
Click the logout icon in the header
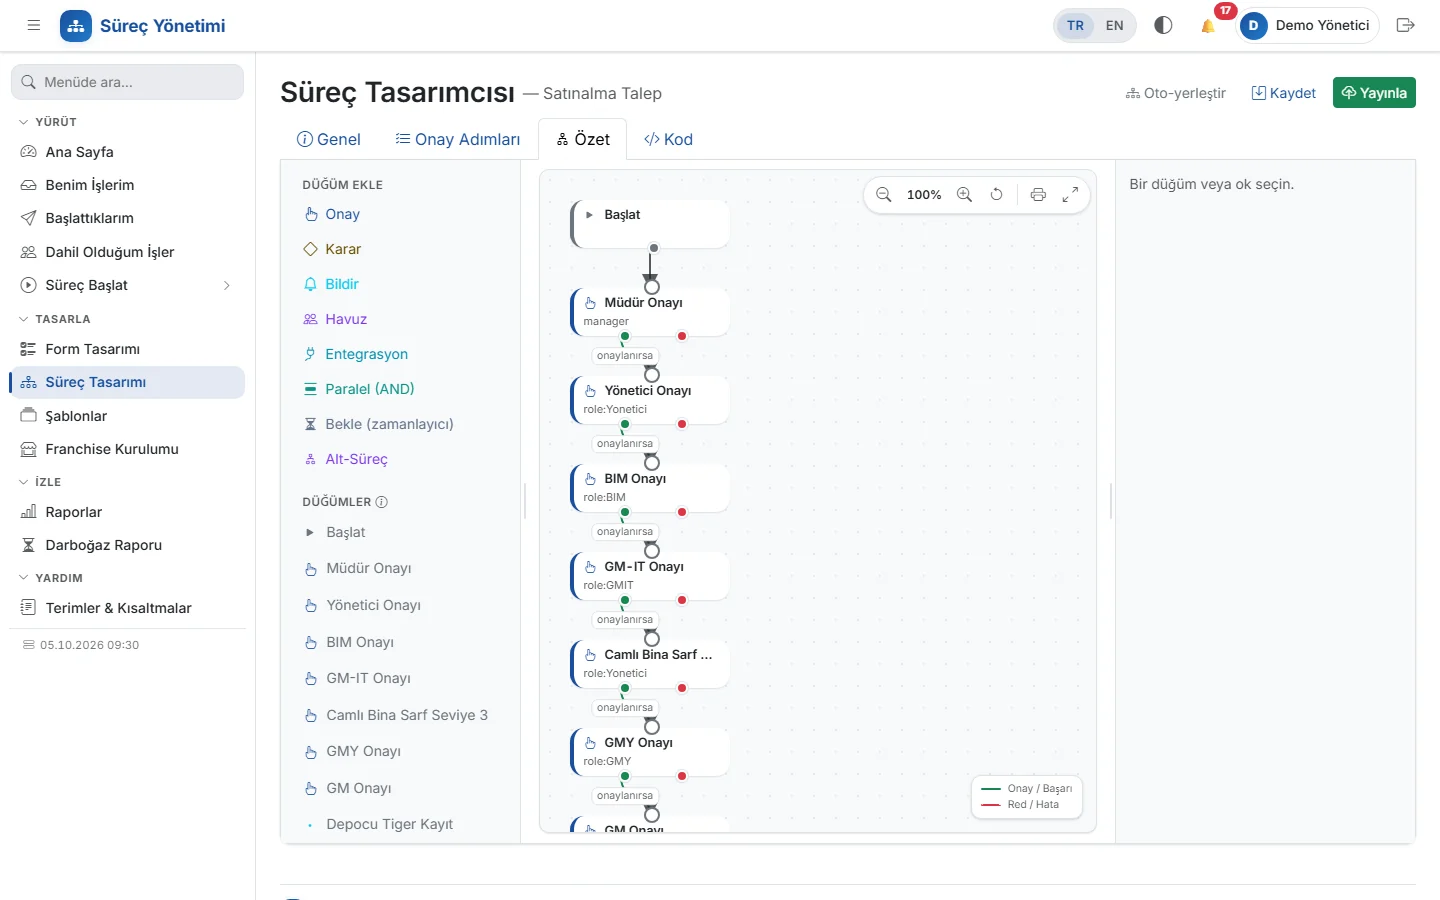click(1405, 26)
